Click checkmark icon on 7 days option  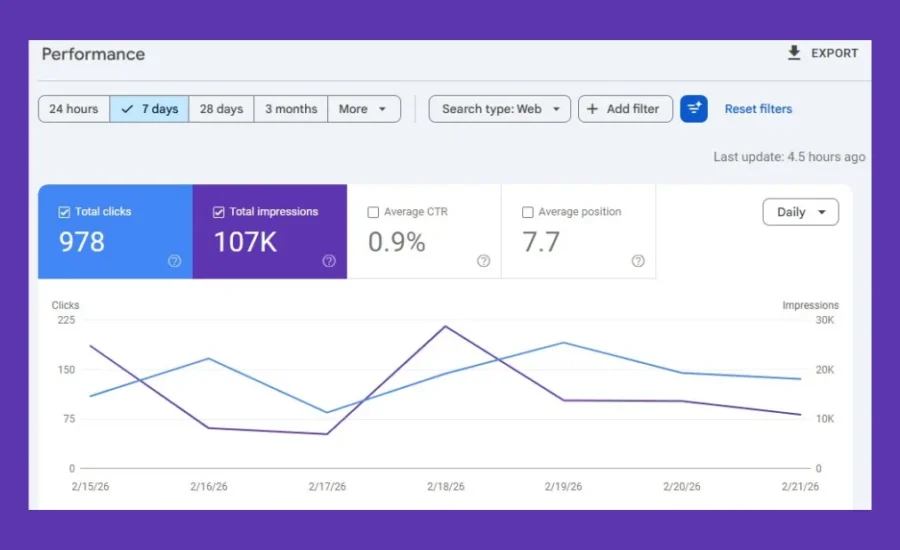click(x=127, y=109)
